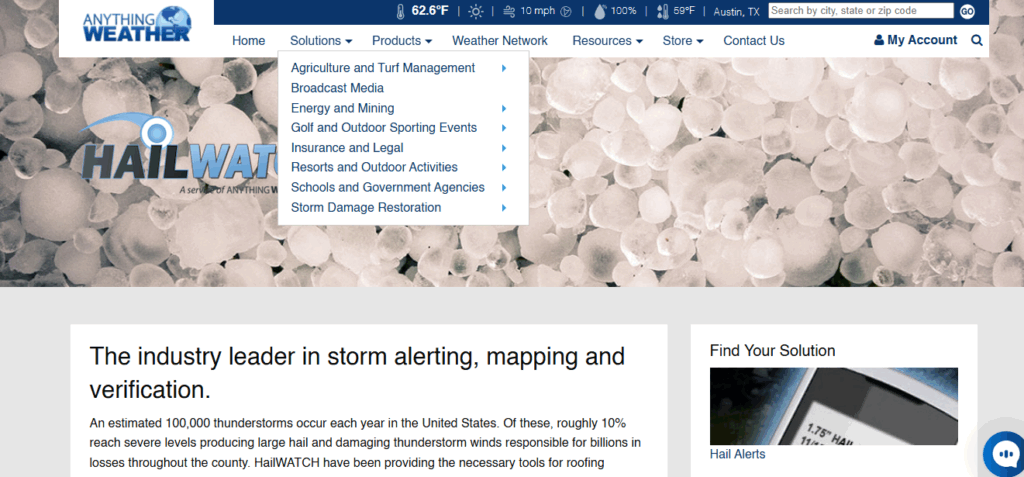The image size is (1024, 477).
Task: Select Storm Damage Restoration menu entry
Action: (365, 208)
